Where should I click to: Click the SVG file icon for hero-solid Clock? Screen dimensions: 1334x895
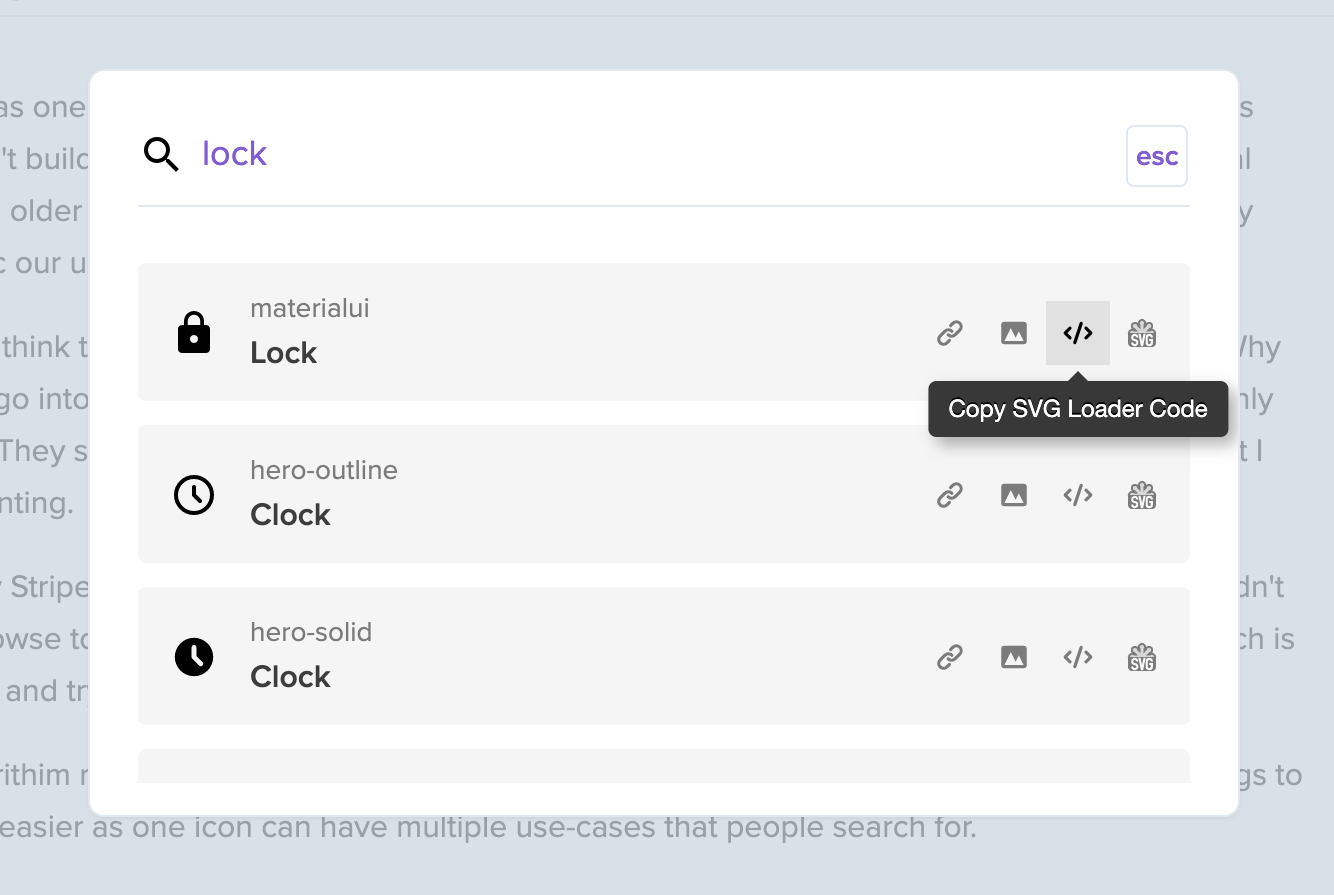pos(1142,657)
